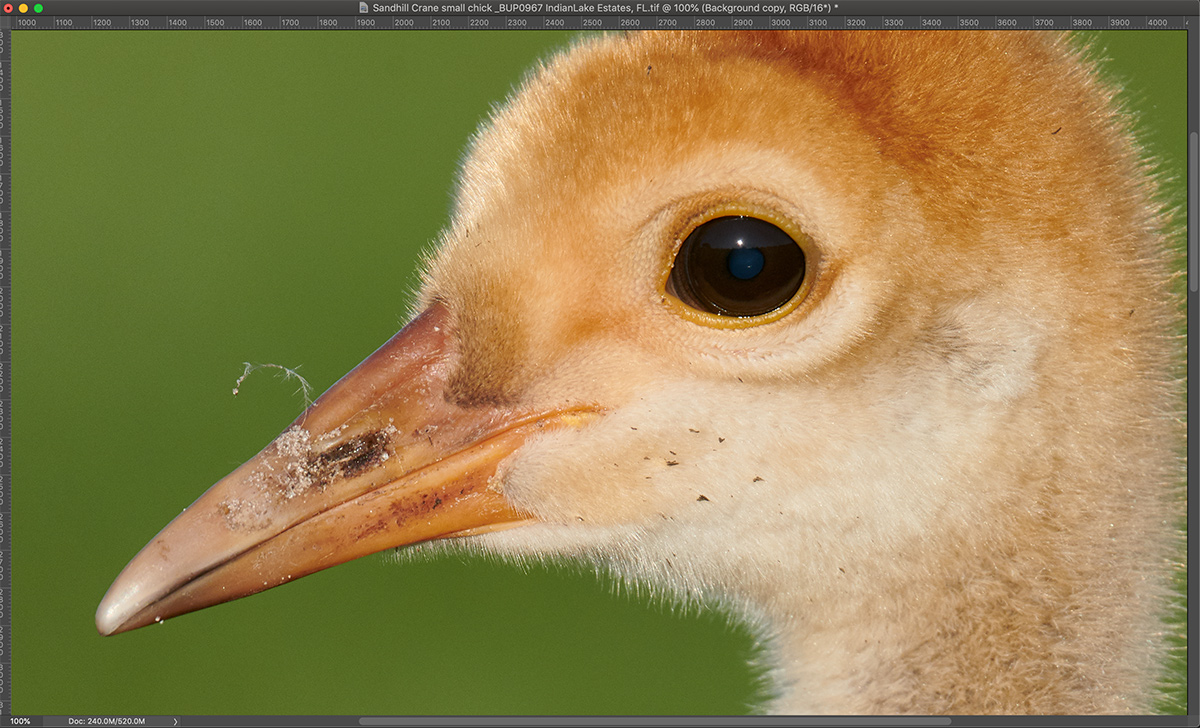
Task: Click the Doc: 240.0M/520.0M status readout
Action: click(107, 721)
